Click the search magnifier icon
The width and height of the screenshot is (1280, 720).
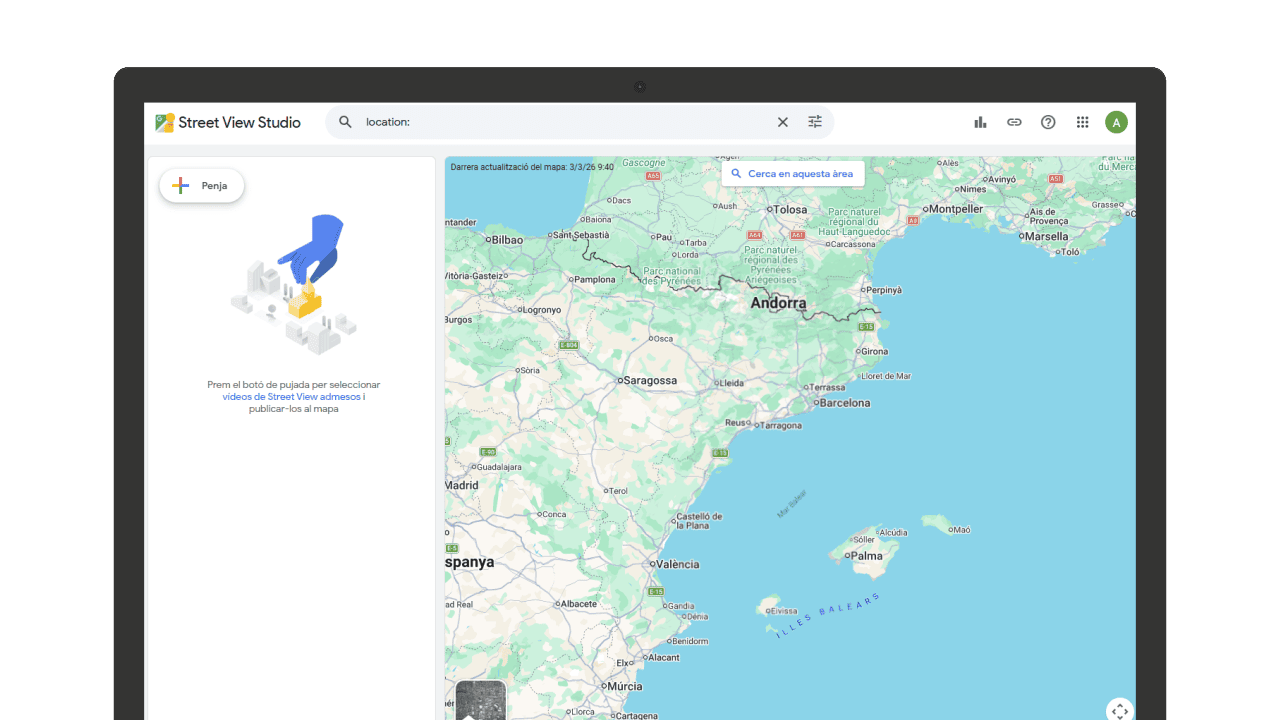tap(345, 122)
